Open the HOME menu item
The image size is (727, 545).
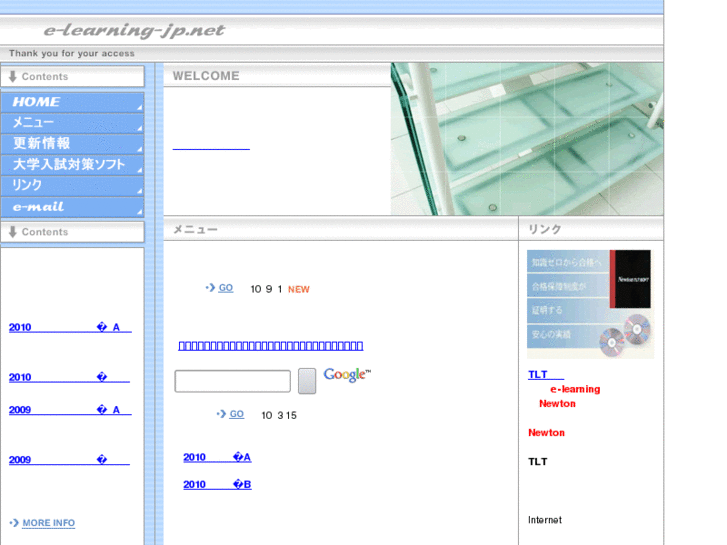pyautogui.click(x=72, y=103)
